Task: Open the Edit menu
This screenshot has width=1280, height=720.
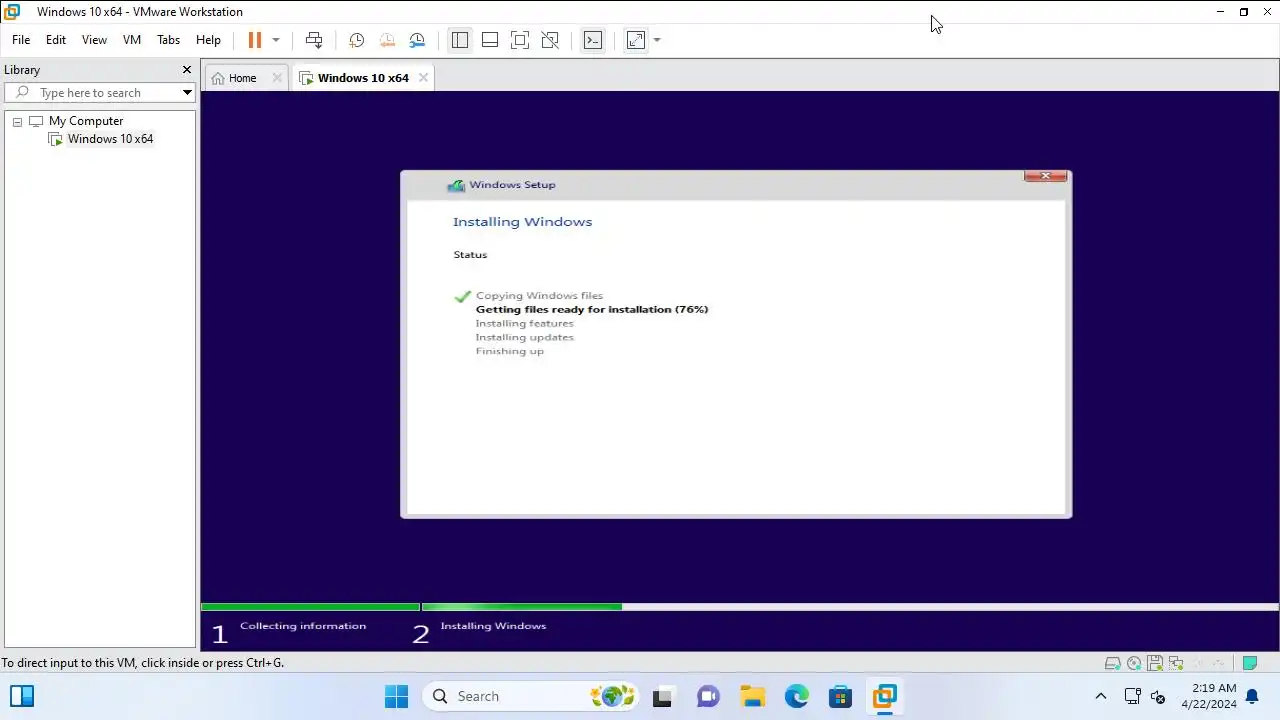Action: coord(56,40)
